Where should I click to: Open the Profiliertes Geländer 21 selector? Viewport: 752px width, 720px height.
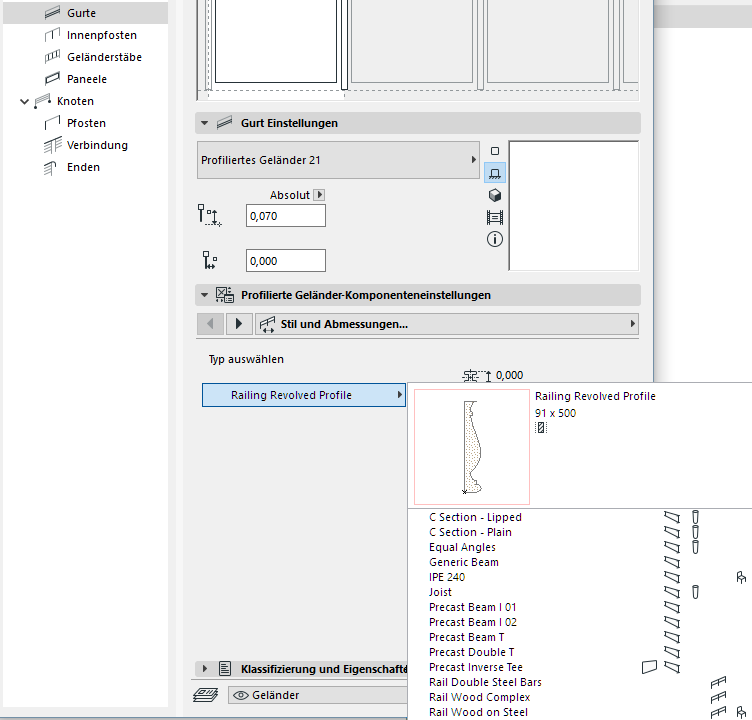(338, 160)
